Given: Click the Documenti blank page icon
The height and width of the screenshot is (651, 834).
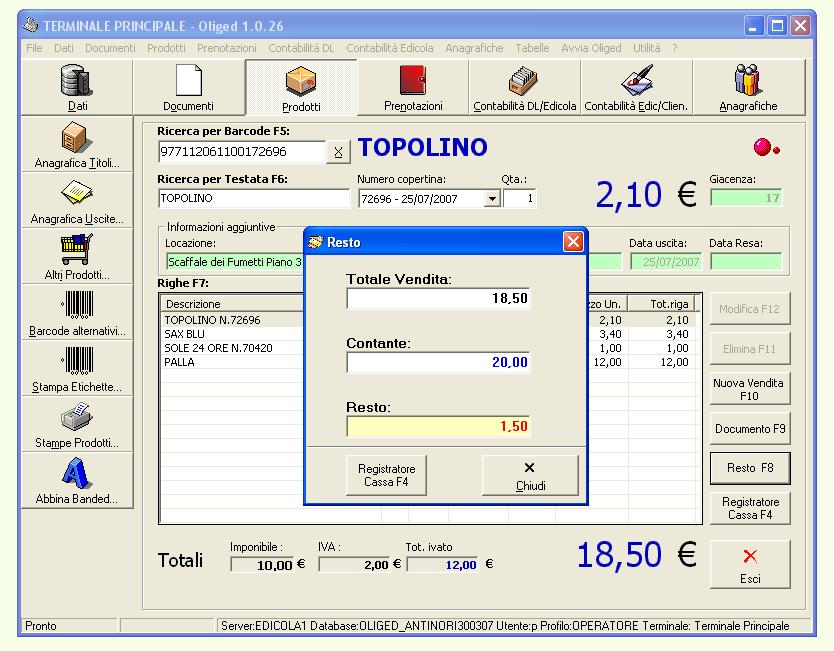Looking at the screenshot, I should [188, 80].
